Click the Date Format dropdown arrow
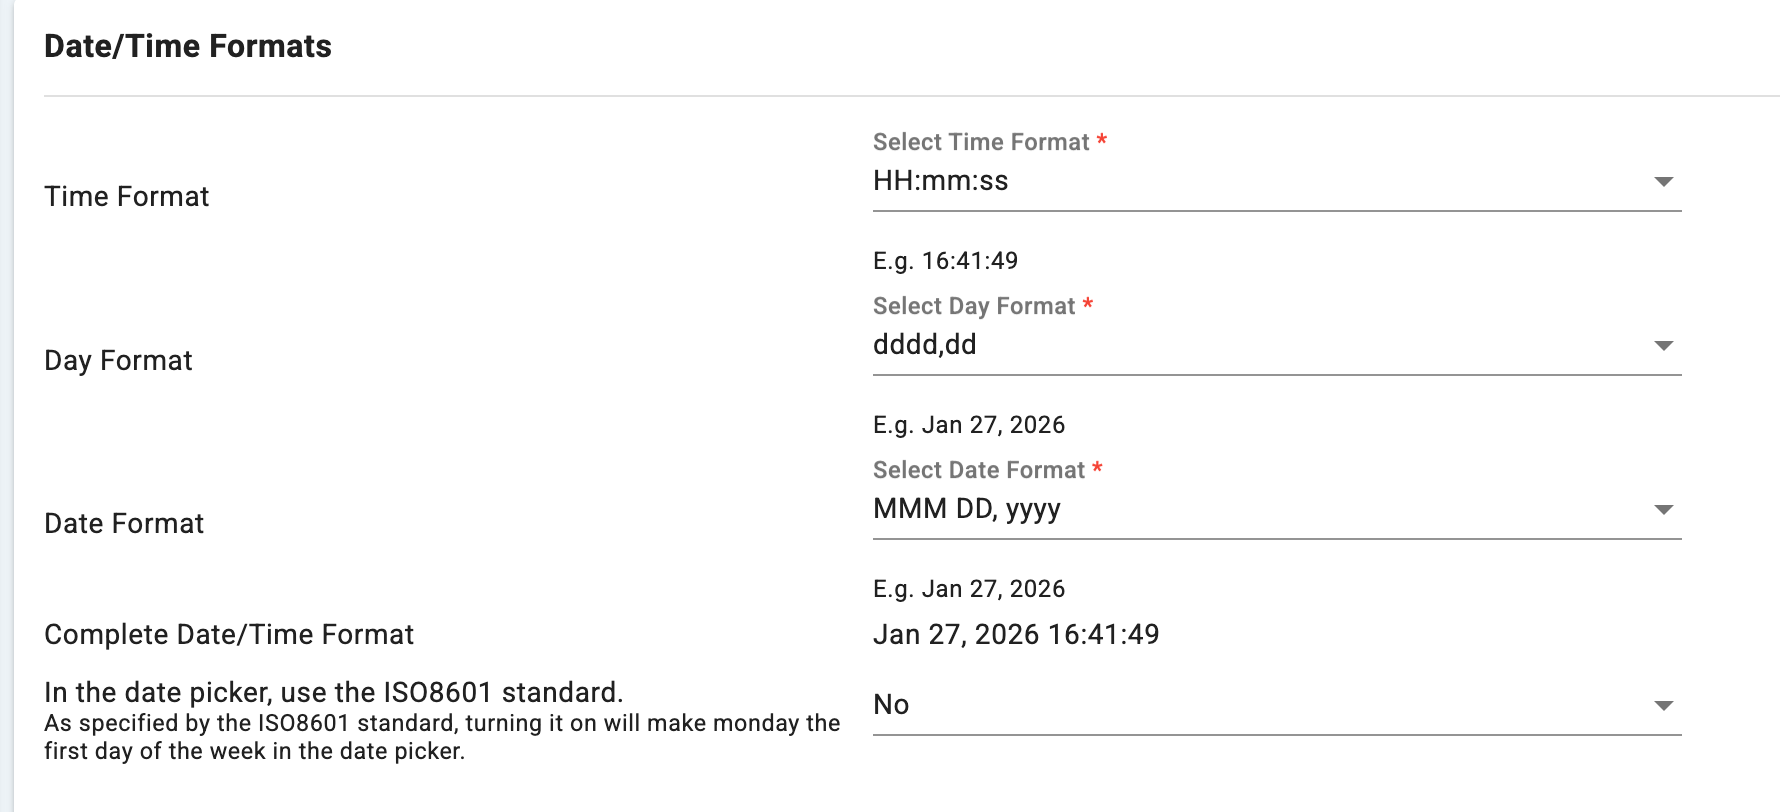 (x=1663, y=510)
